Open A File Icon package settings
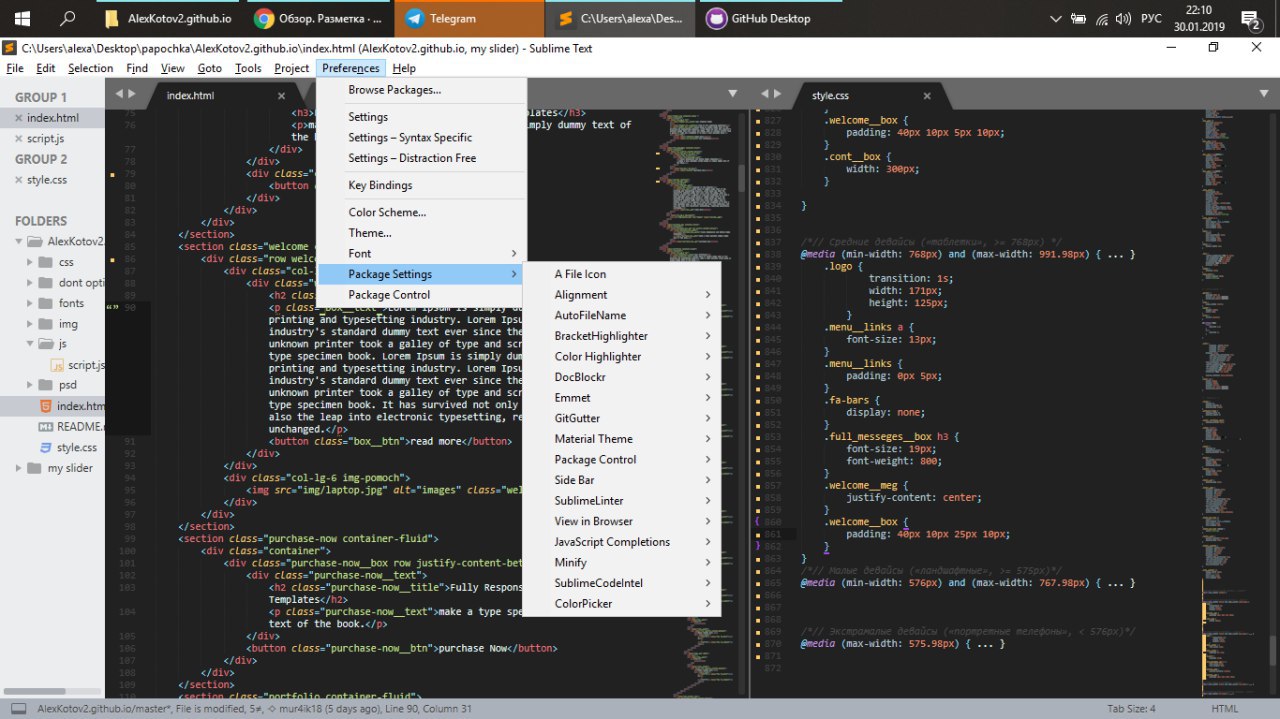 click(621, 274)
